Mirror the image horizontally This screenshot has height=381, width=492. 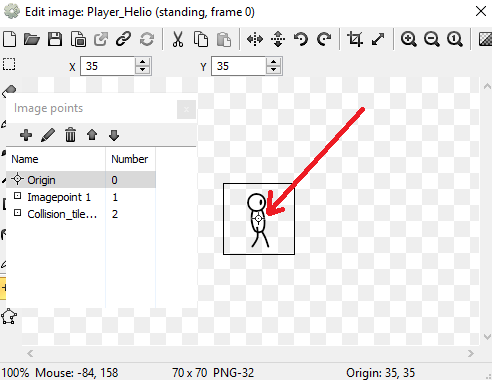coord(255,39)
